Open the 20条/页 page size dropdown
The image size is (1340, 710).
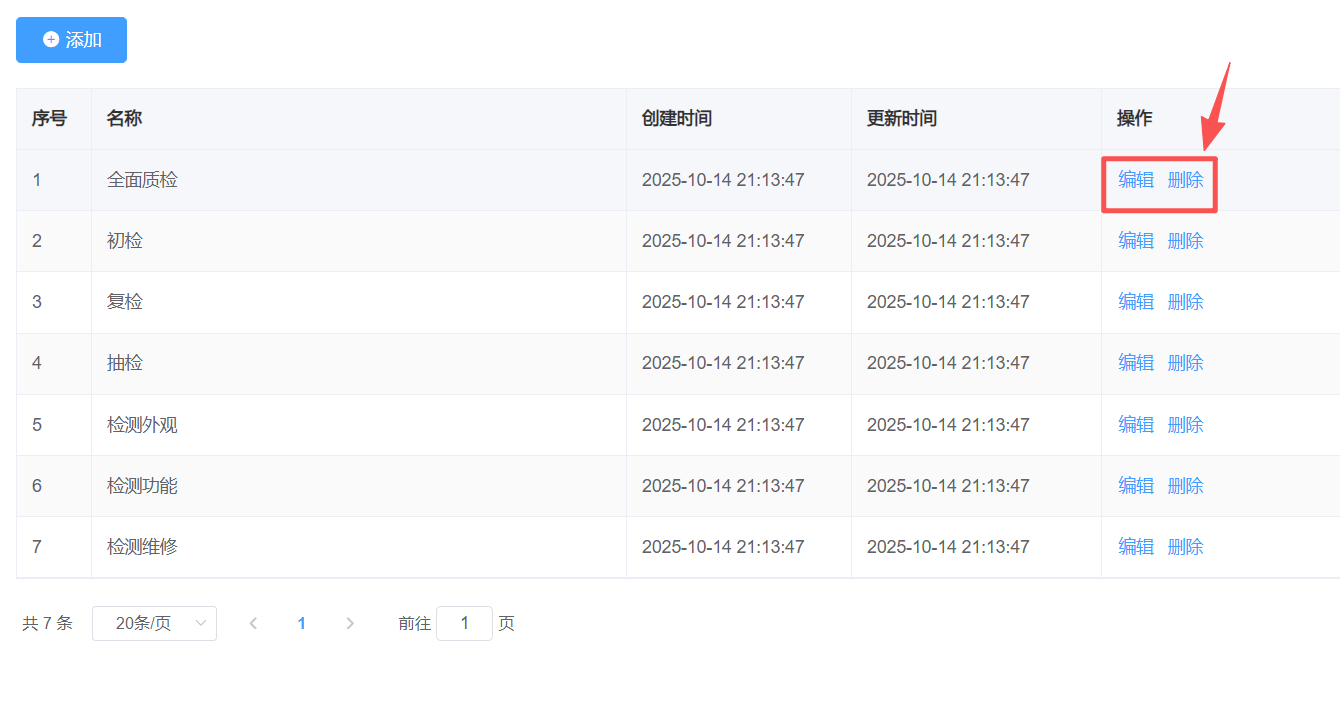tap(154, 623)
